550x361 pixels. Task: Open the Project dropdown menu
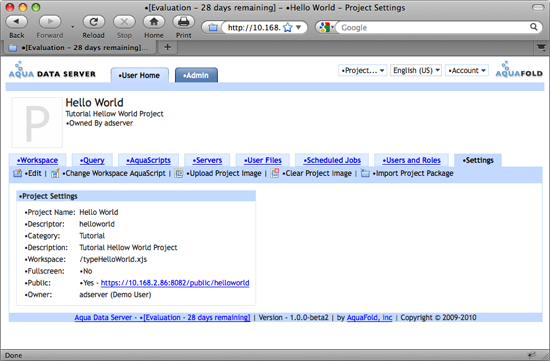click(x=363, y=71)
